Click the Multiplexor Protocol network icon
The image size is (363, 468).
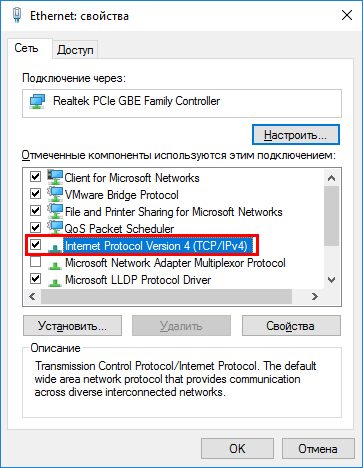point(55,265)
